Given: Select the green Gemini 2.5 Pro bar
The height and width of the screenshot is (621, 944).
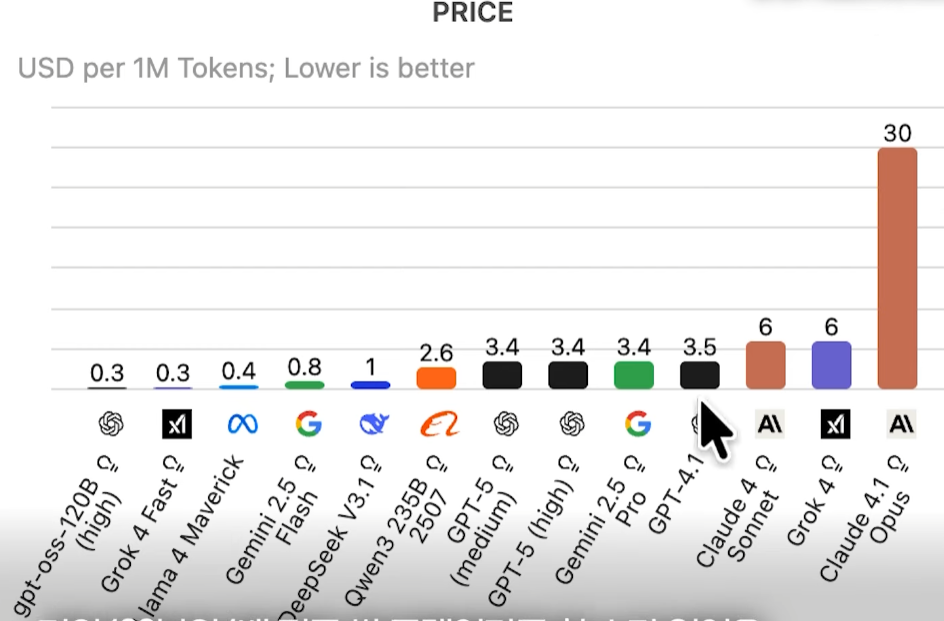Looking at the screenshot, I should pyautogui.click(x=634, y=376).
